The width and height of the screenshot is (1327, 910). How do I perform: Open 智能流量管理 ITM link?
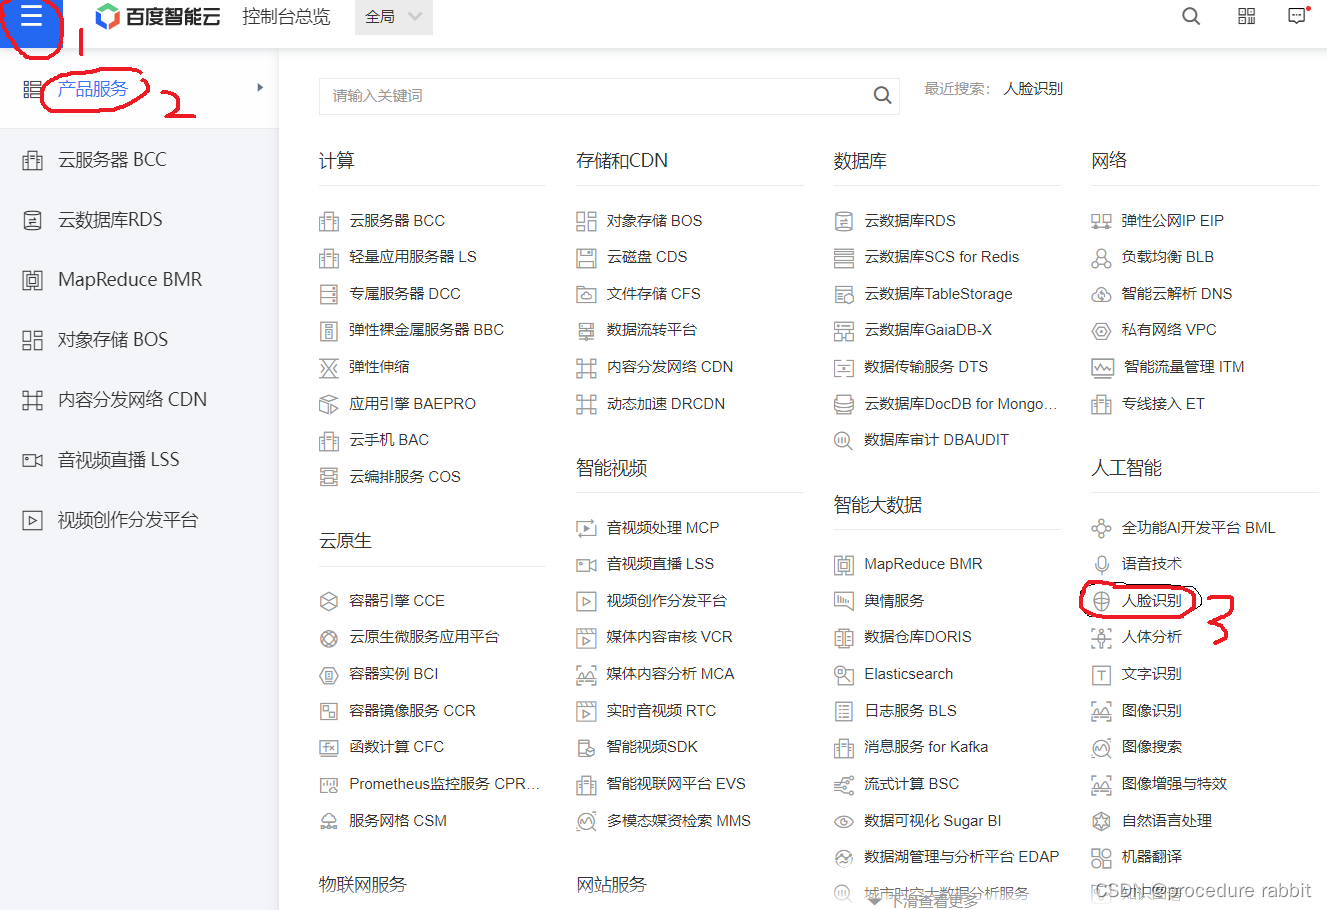point(1183,367)
